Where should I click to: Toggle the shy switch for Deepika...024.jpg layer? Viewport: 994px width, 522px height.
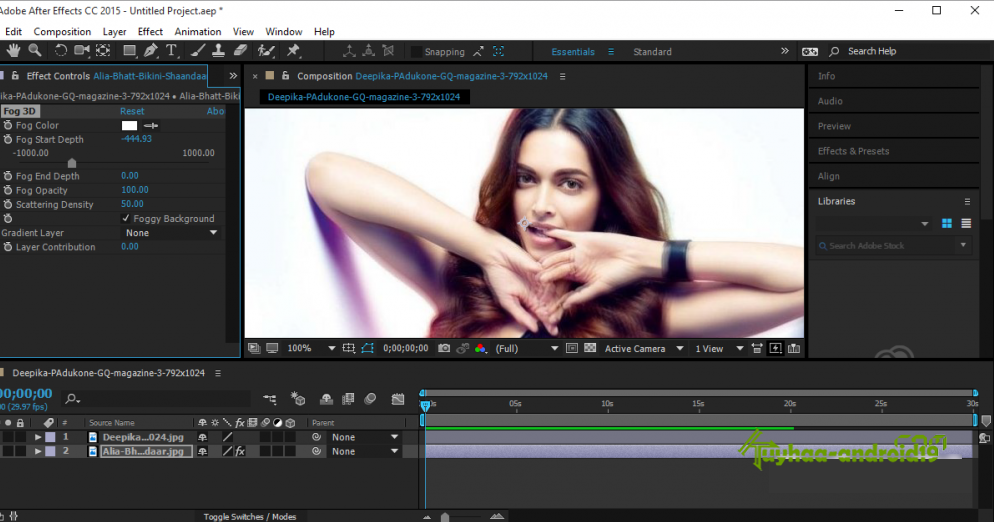click(x=202, y=437)
